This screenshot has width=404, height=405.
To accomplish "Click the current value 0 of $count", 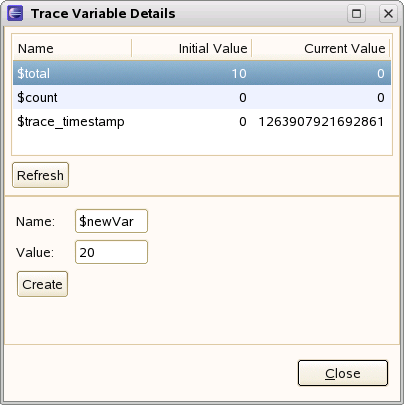I will 381,97.
